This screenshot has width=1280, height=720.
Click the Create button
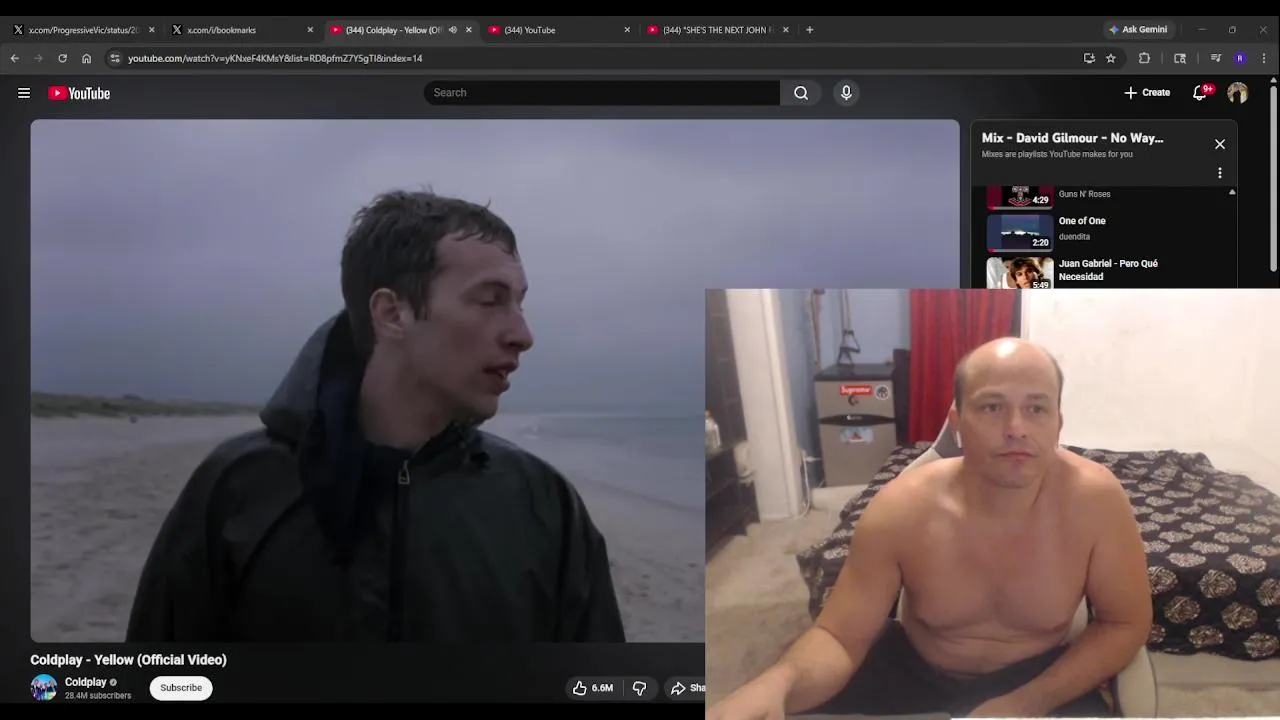pyautogui.click(x=1147, y=93)
